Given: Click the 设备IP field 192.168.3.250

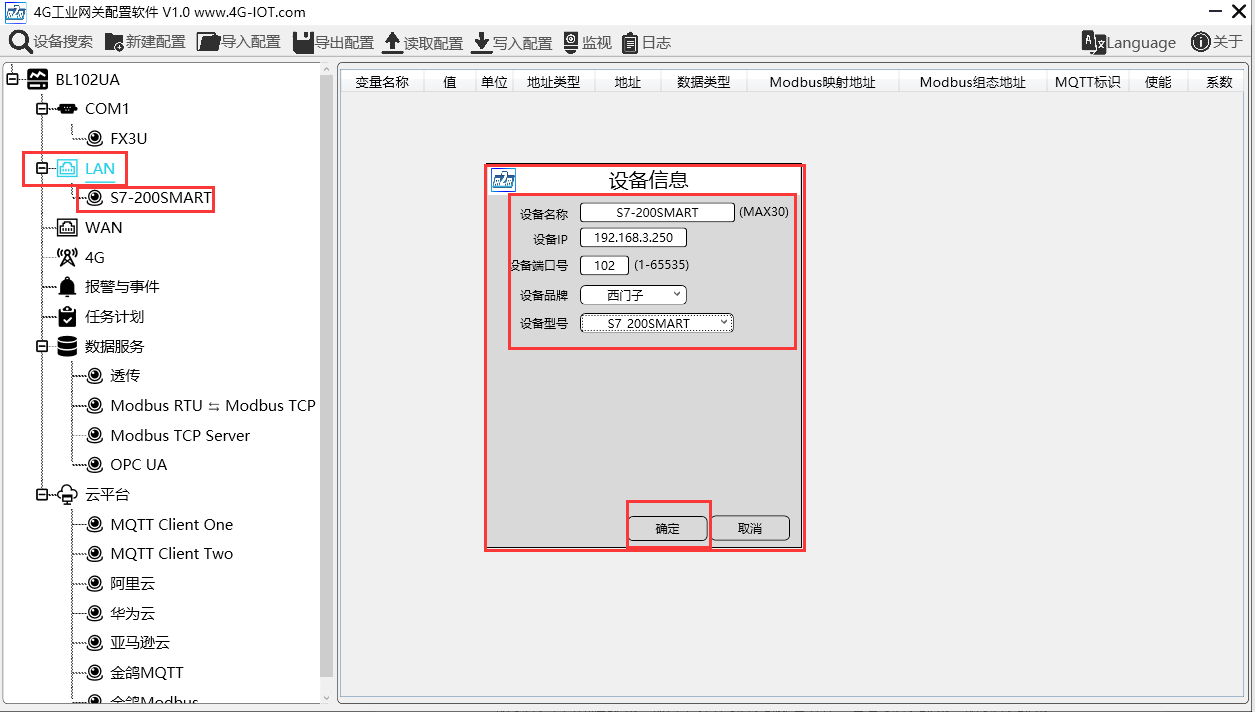Looking at the screenshot, I should [x=633, y=238].
